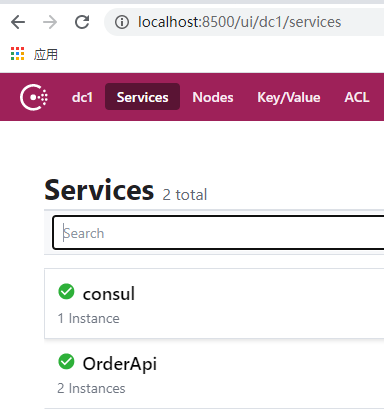Click the '2 Instances' text under OrderApi
This screenshot has width=384, height=419.
tap(91, 388)
